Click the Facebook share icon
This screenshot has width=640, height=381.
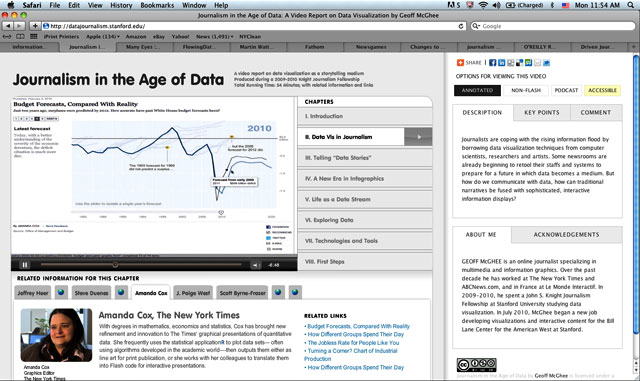tap(493, 62)
